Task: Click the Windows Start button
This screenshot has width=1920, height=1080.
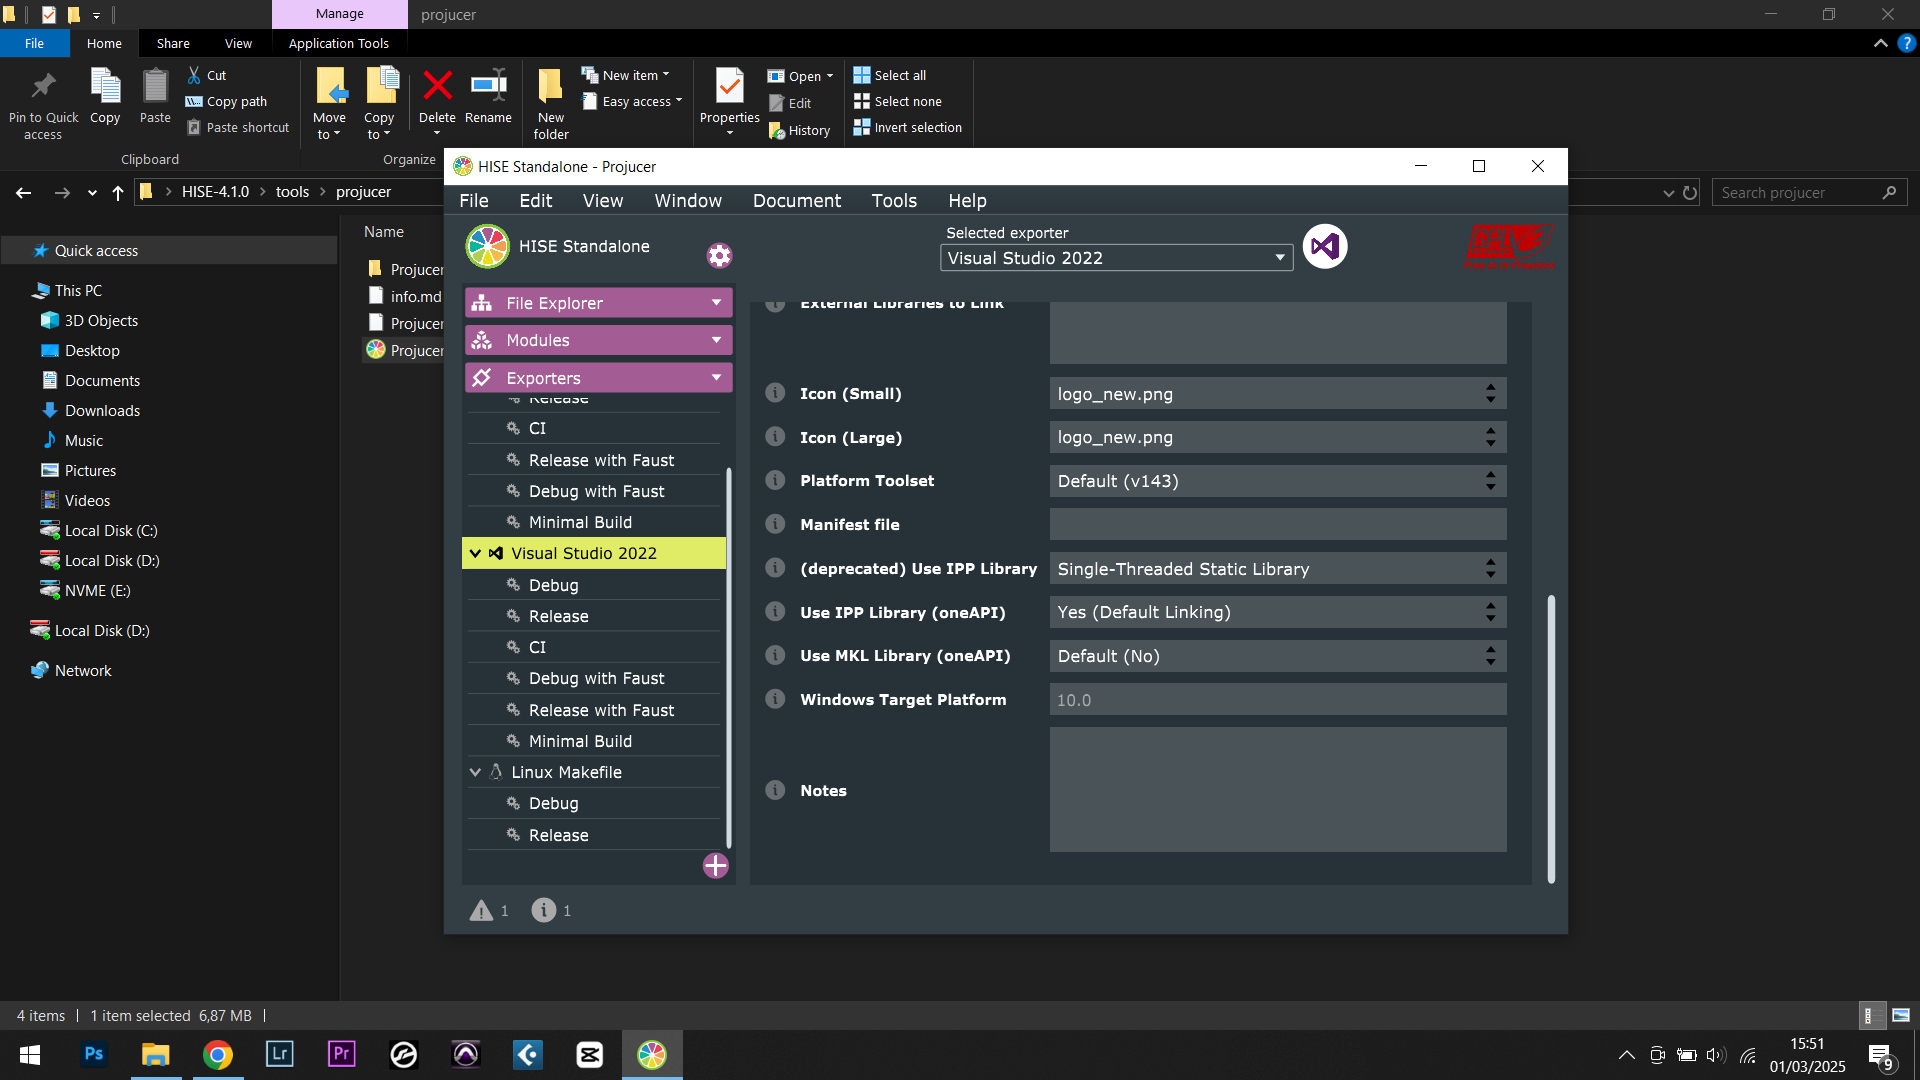Action: pos(30,1054)
